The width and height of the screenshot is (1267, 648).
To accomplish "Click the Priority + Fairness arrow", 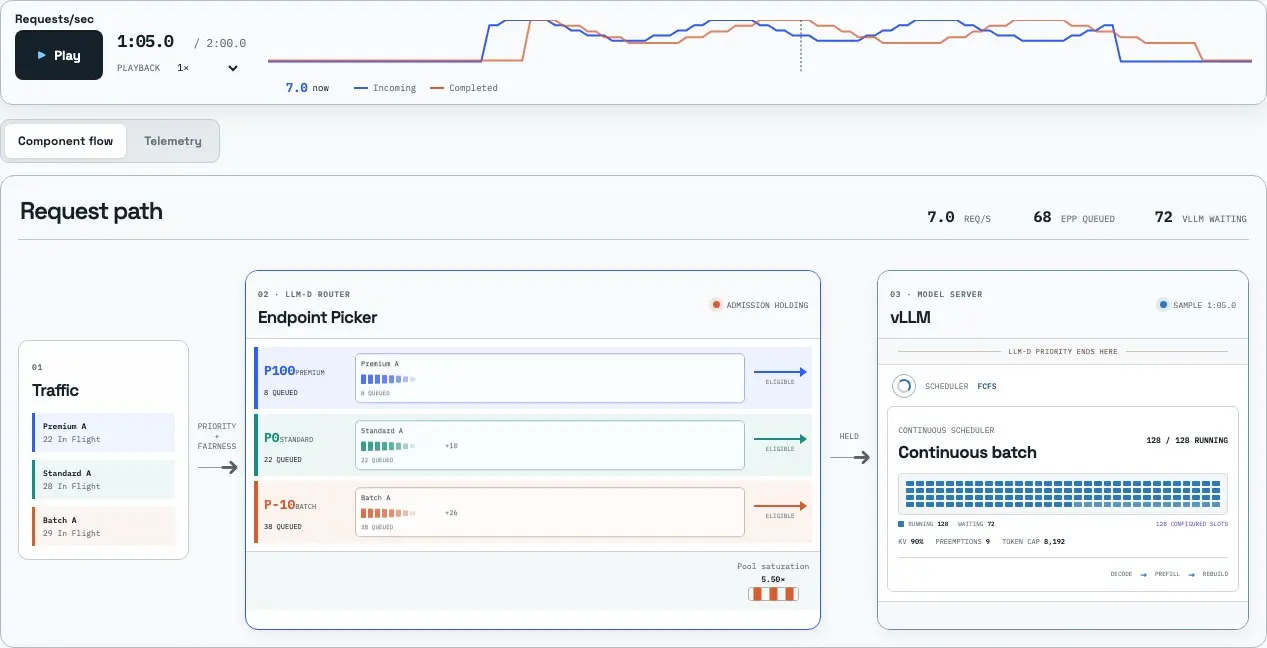I will [x=217, y=467].
